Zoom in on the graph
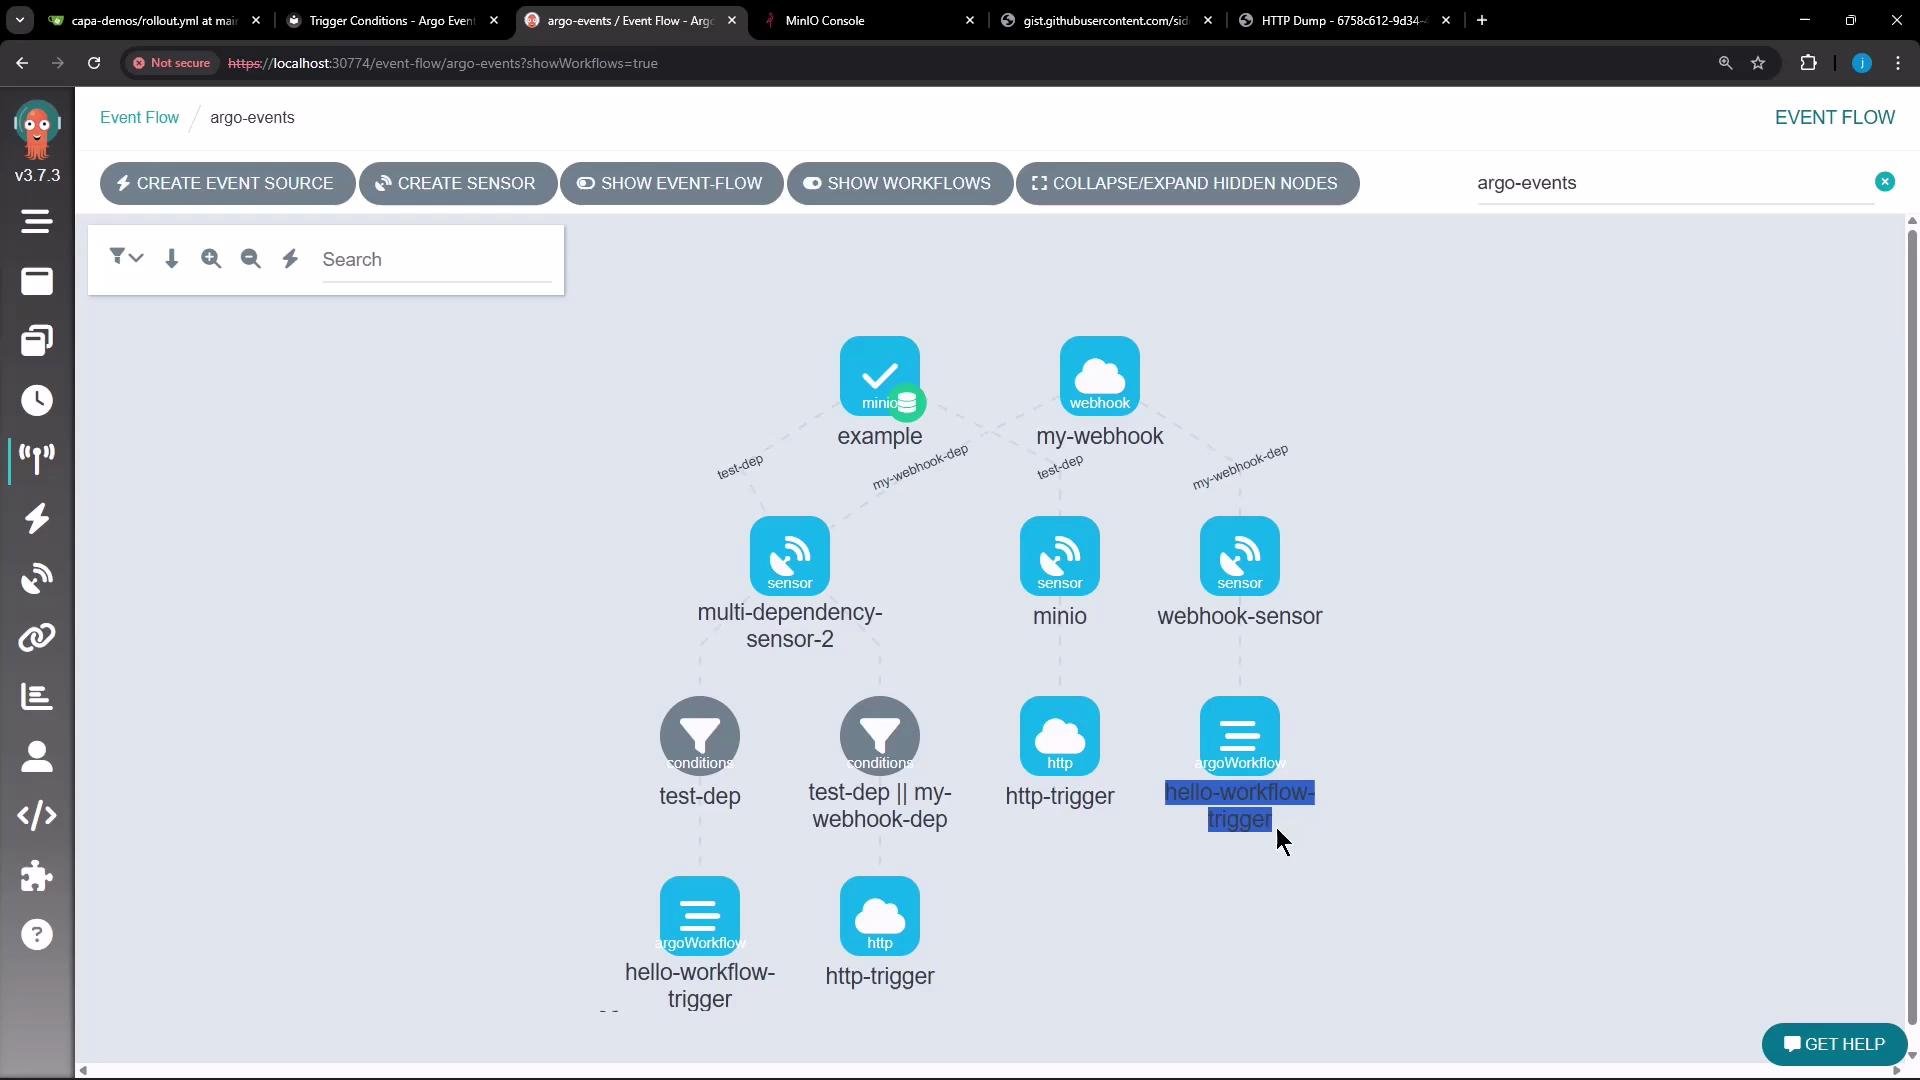 [x=211, y=259]
